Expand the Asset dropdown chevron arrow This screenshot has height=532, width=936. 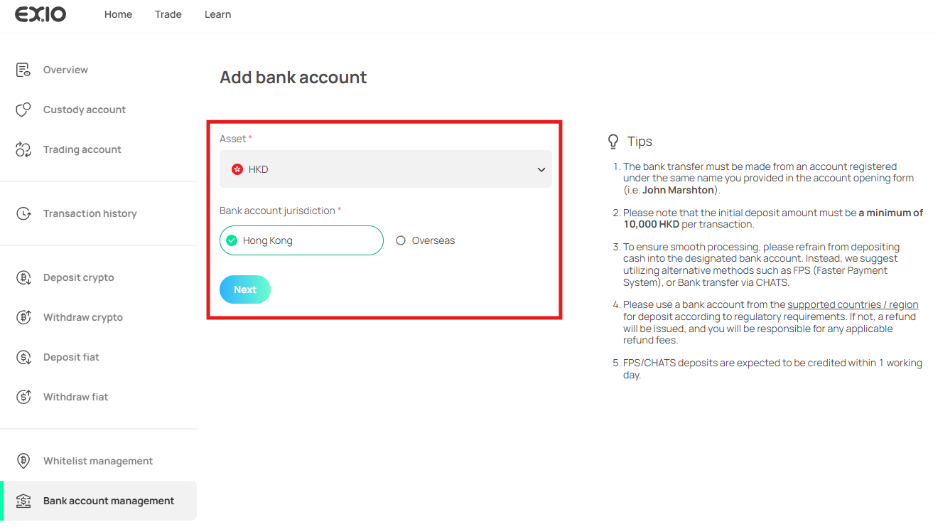[541, 170]
